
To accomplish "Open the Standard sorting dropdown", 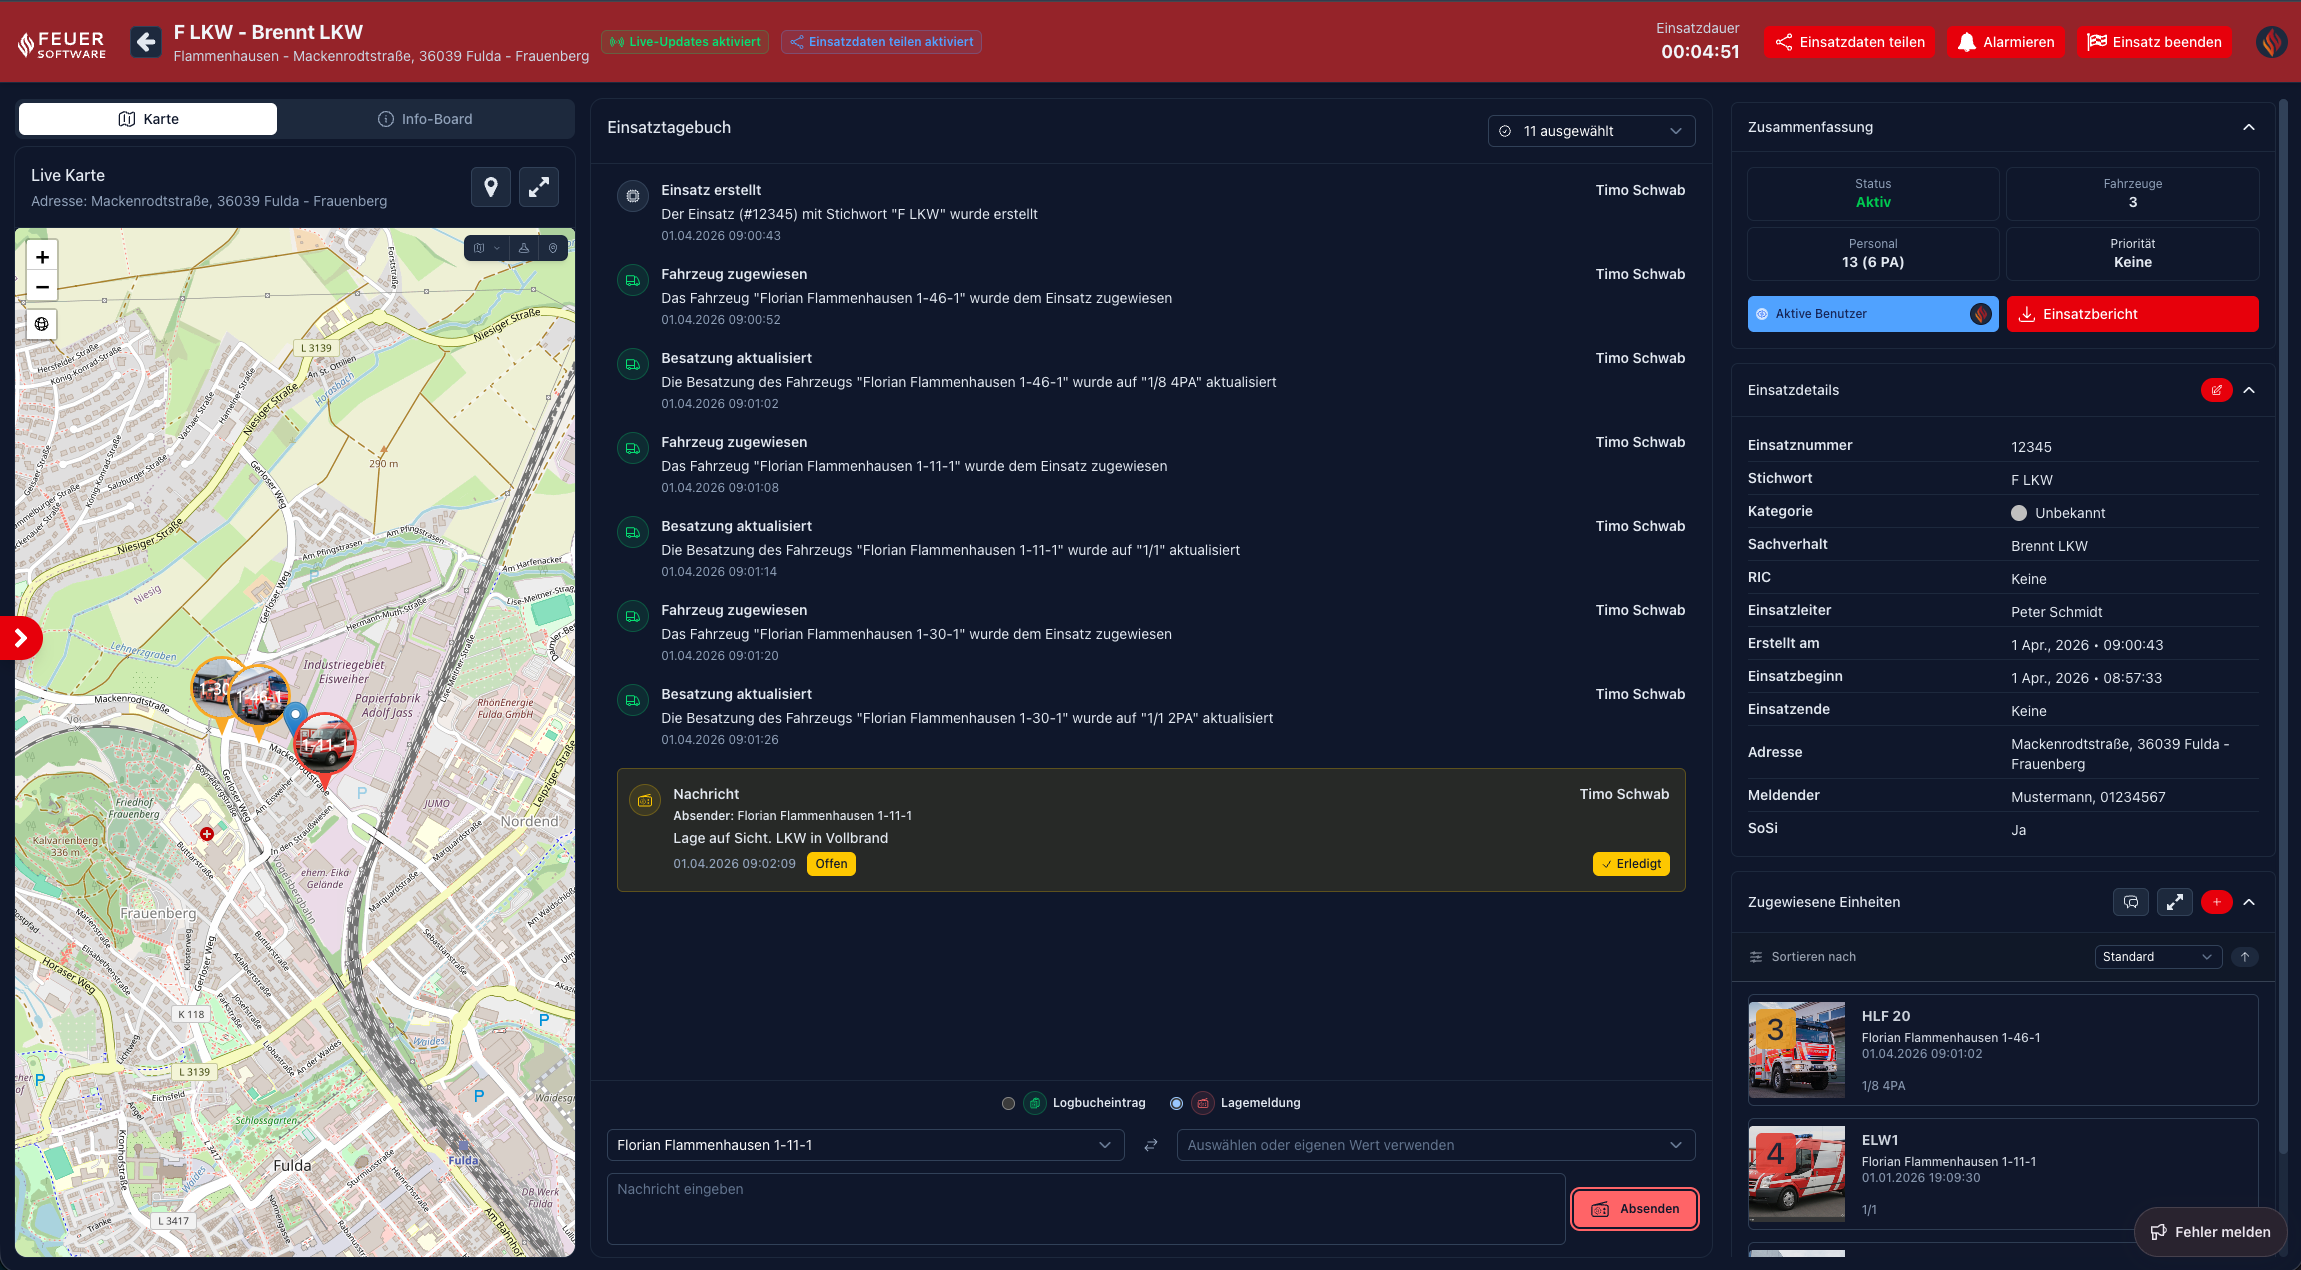I will (2157, 957).
